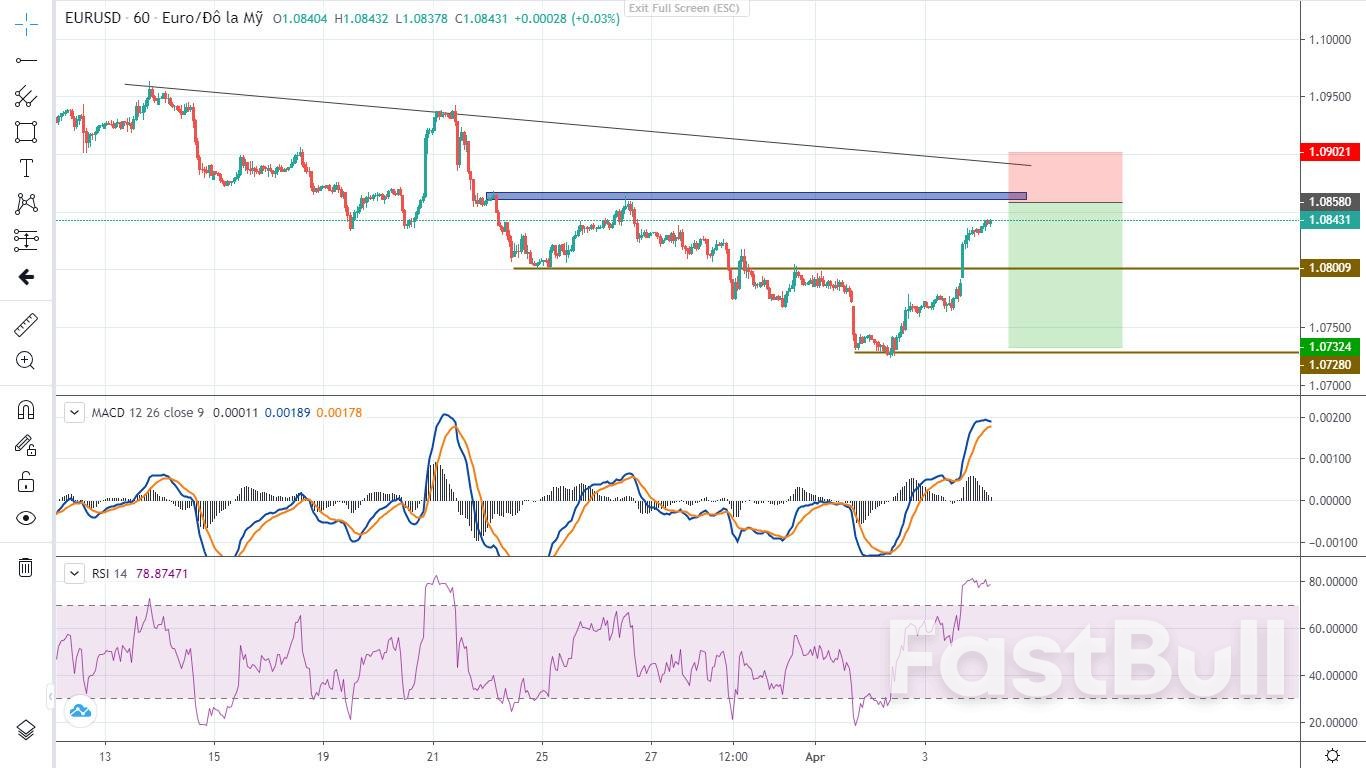
Task: Click the MACD 12 26 close 9 label
Action: [147, 412]
